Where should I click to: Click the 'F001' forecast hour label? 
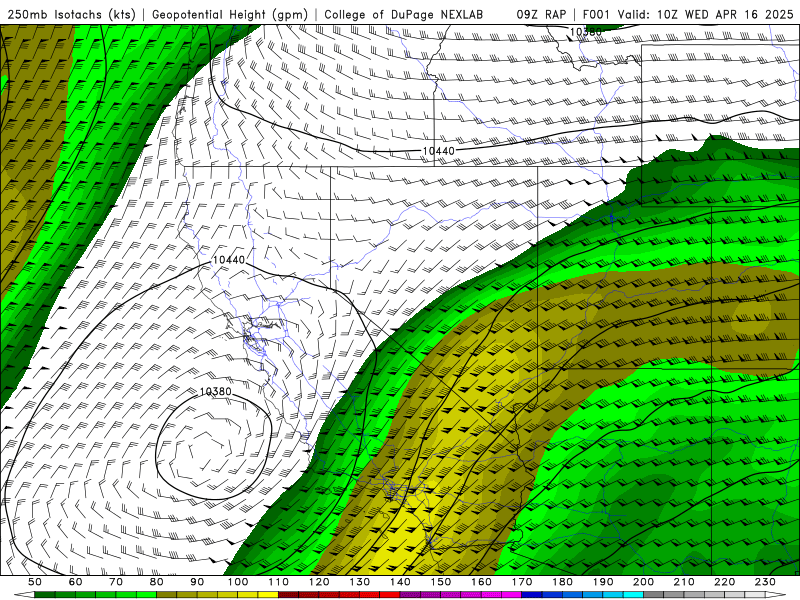pyautogui.click(x=595, y=14)
